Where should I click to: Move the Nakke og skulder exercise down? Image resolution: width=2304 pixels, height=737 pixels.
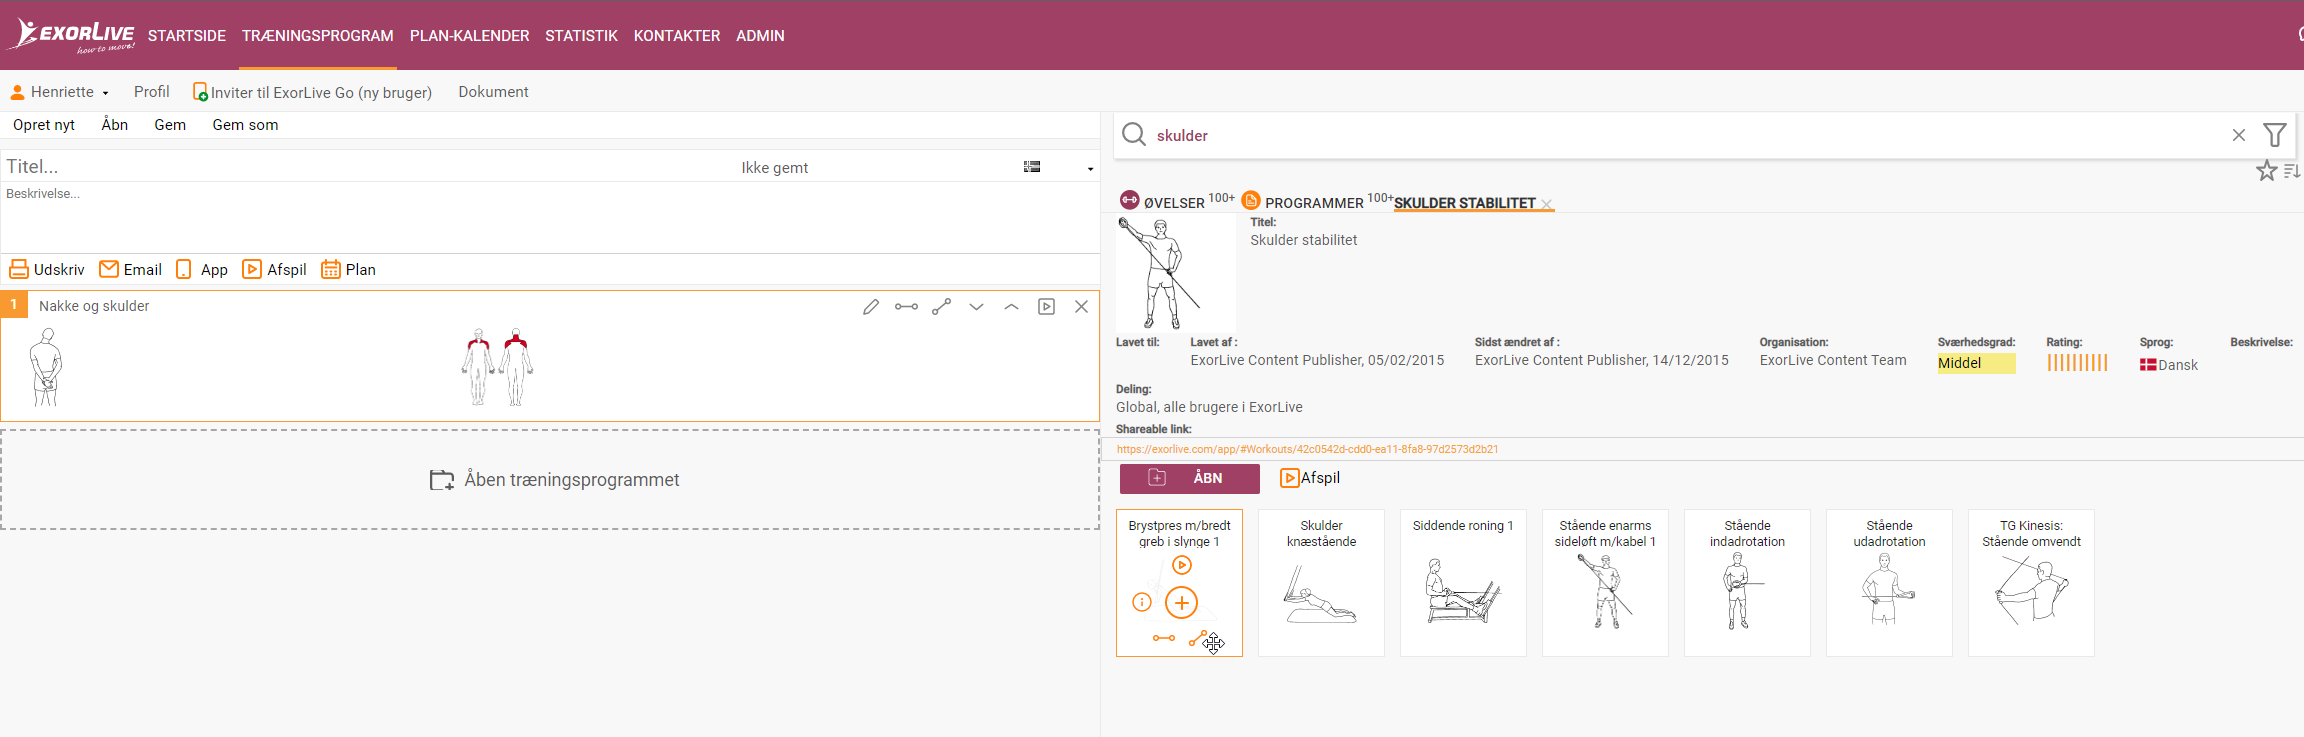[x=976, y=307]
